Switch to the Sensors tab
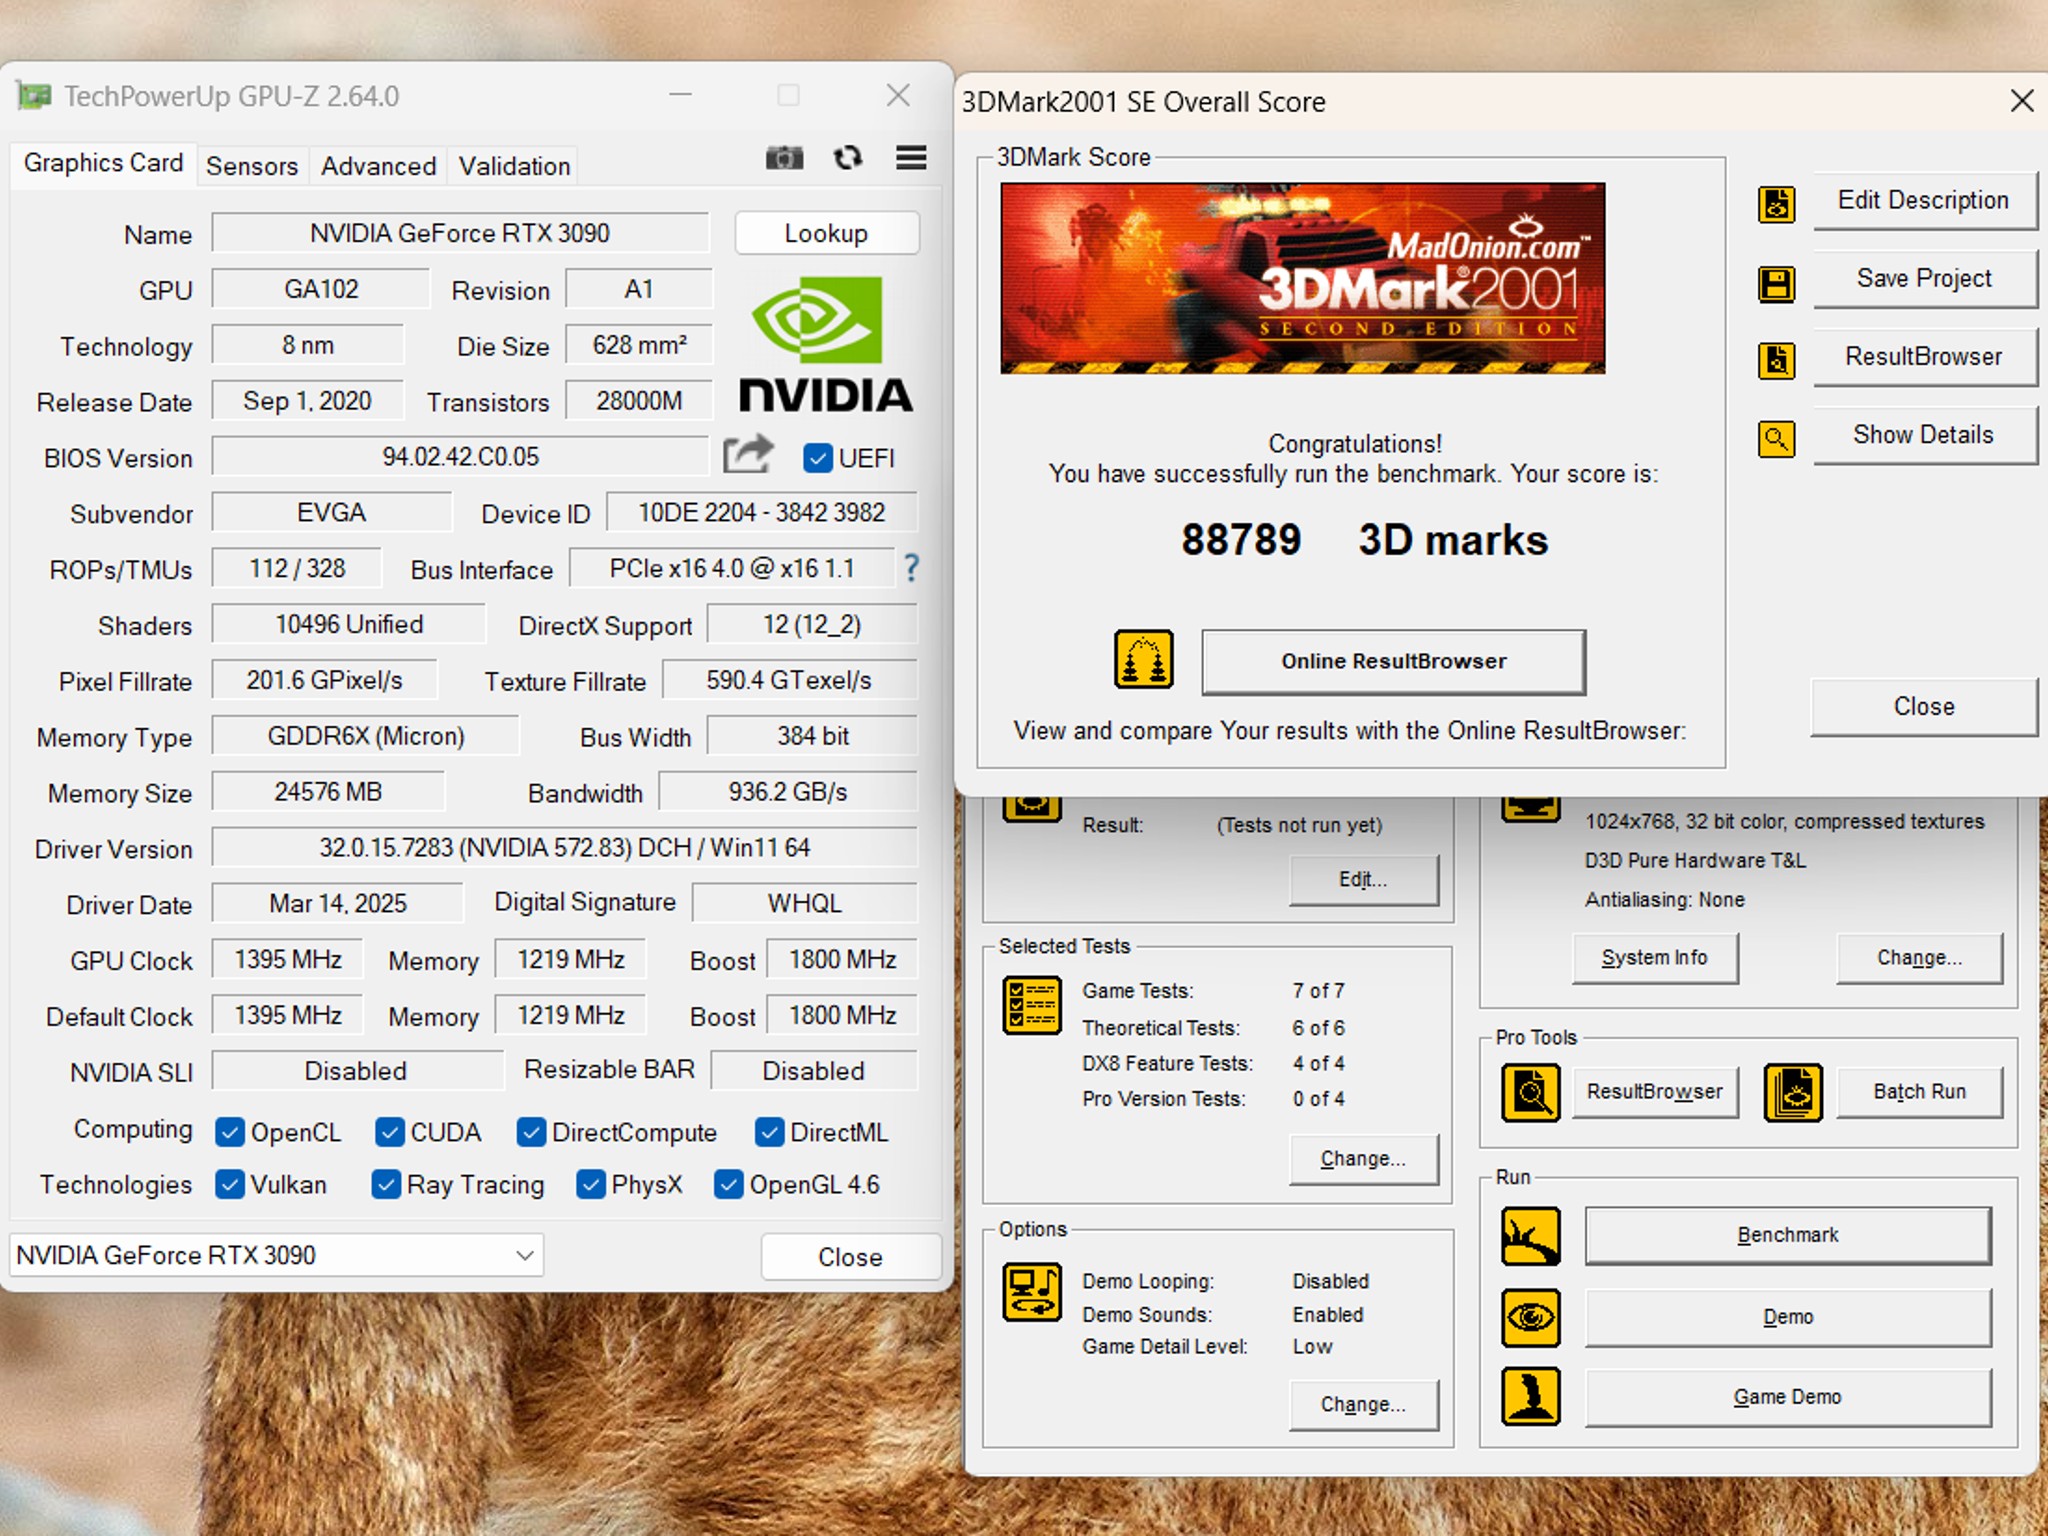Viewport: 2048px width, 1536px height. pos(252,166)
